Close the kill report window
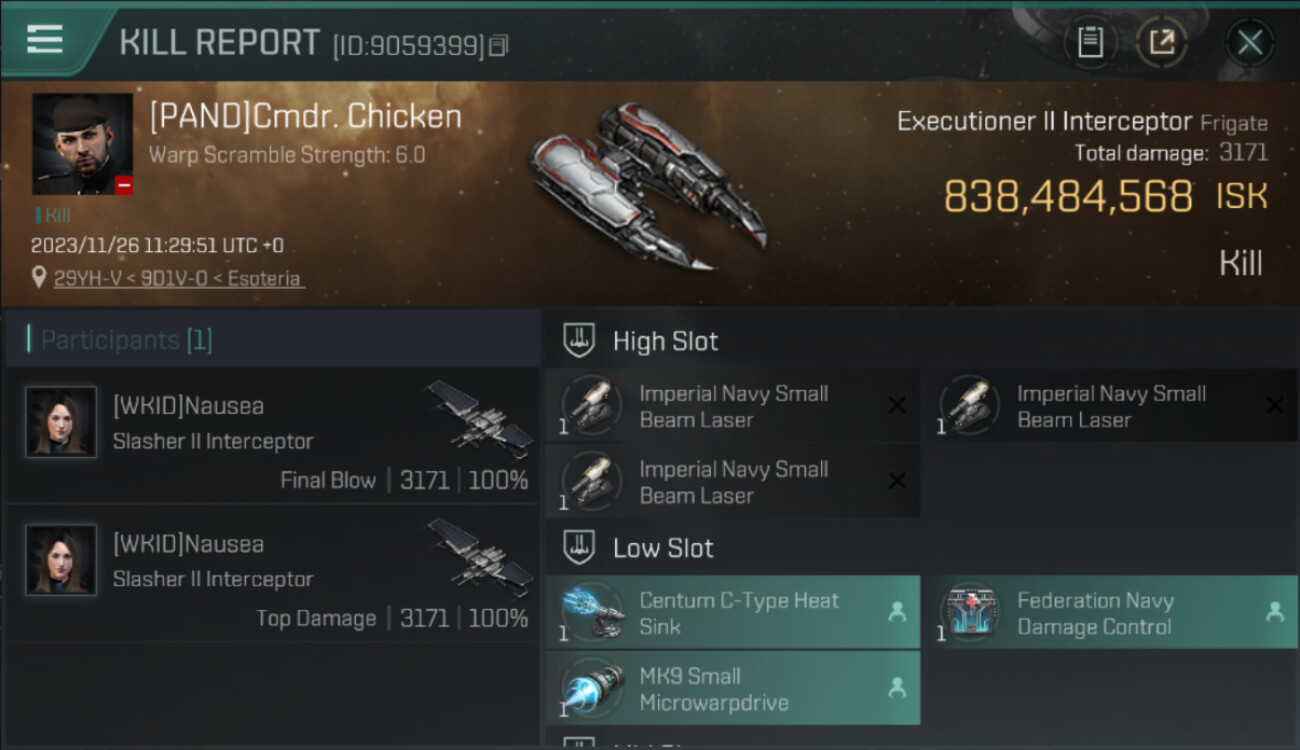Viewport: 1300px width, 750px height. pos(1249,42)
